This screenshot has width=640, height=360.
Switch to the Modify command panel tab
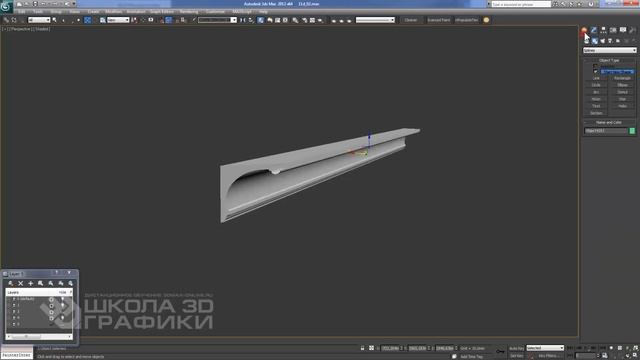pos(593,30)
